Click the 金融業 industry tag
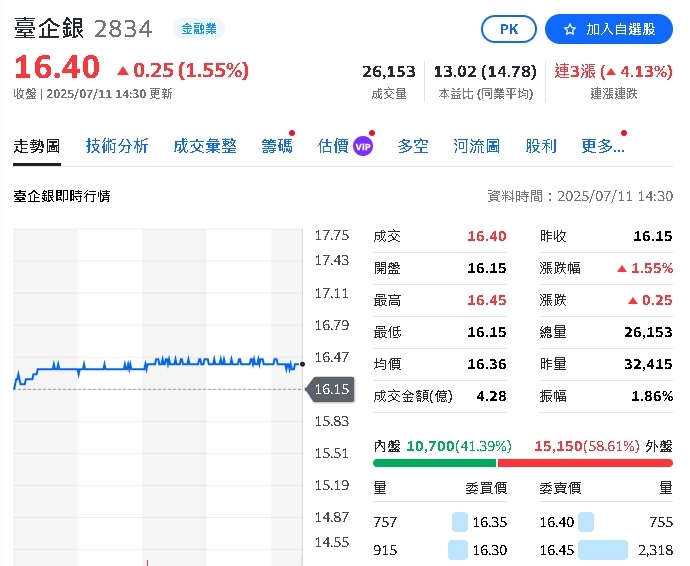The width and height of the screenshot is (690, 566). point(198,30)
